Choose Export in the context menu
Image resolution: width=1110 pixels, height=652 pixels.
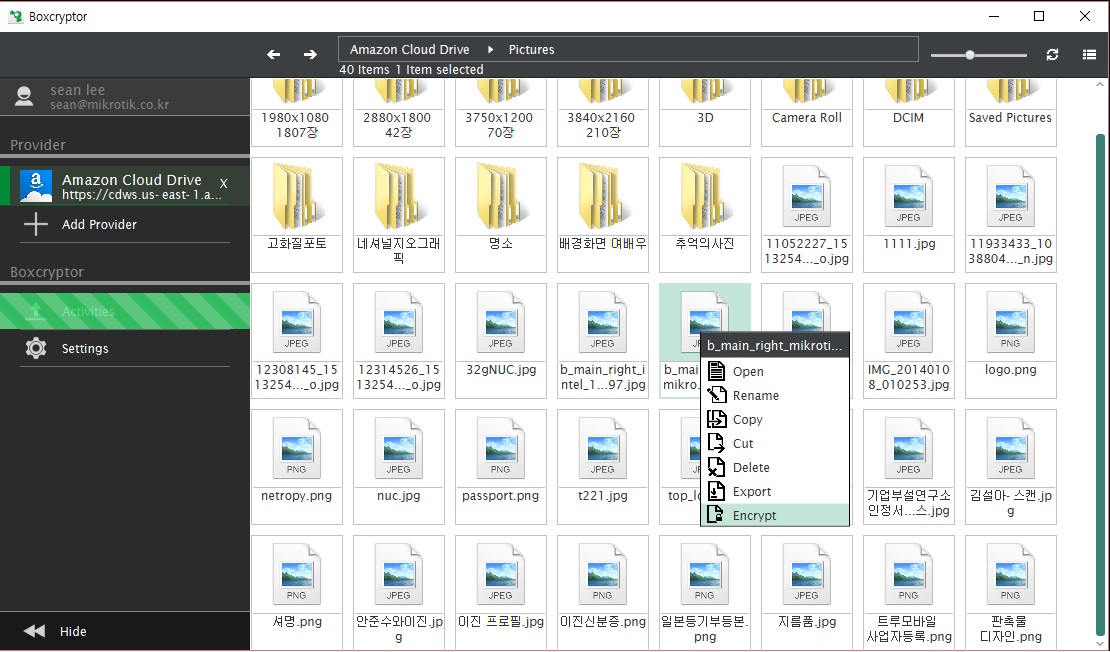[x=774, y=492]
